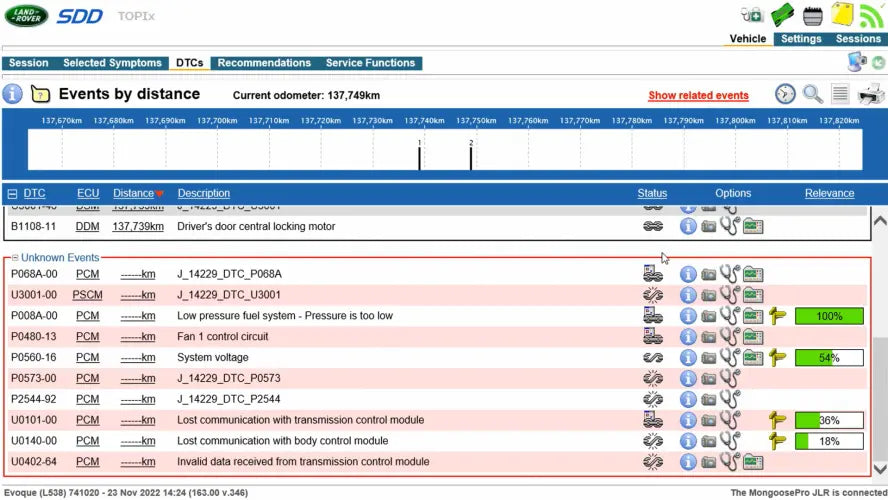Click the green wireless connection status icon
Screen dimensions: 888x500
pos(871,15)
